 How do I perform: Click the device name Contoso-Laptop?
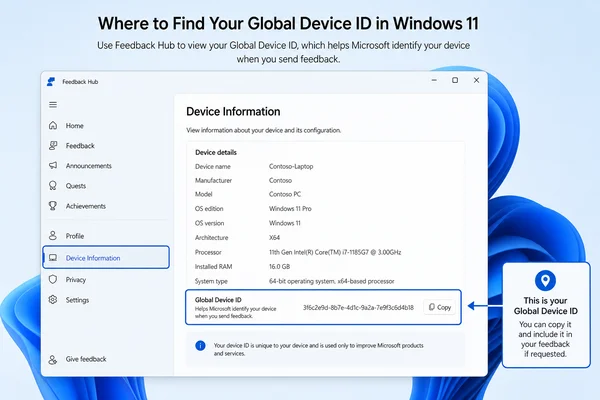pos(291,166)
